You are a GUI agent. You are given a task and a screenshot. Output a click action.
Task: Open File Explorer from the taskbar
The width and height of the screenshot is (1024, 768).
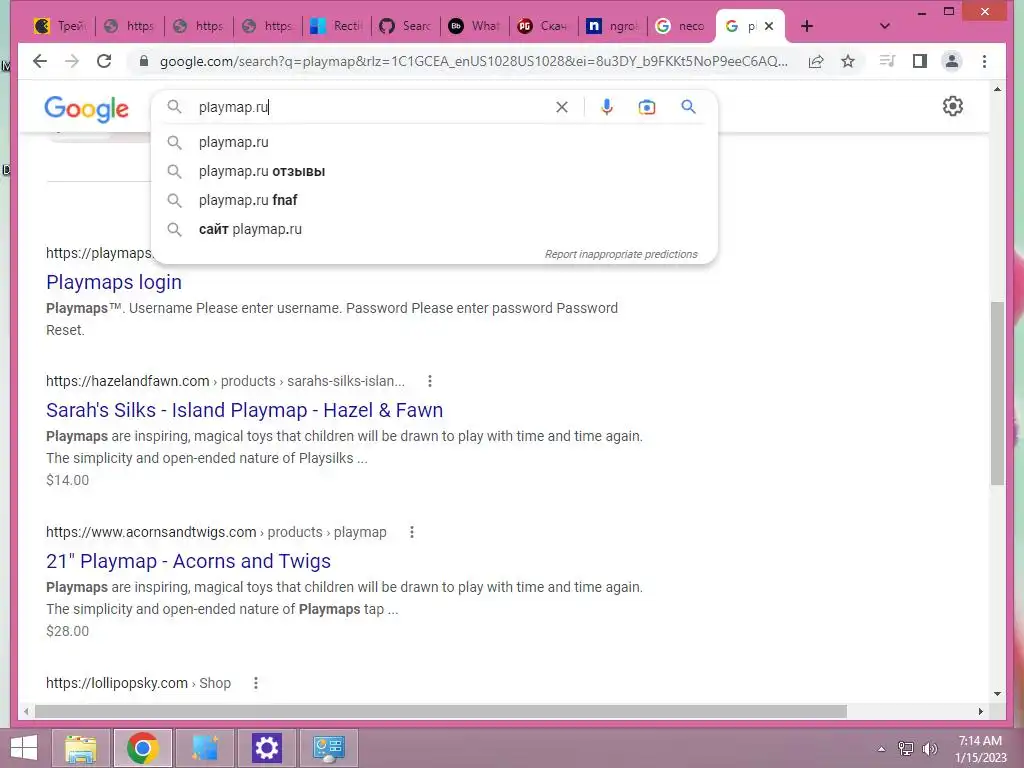point(80,748)
